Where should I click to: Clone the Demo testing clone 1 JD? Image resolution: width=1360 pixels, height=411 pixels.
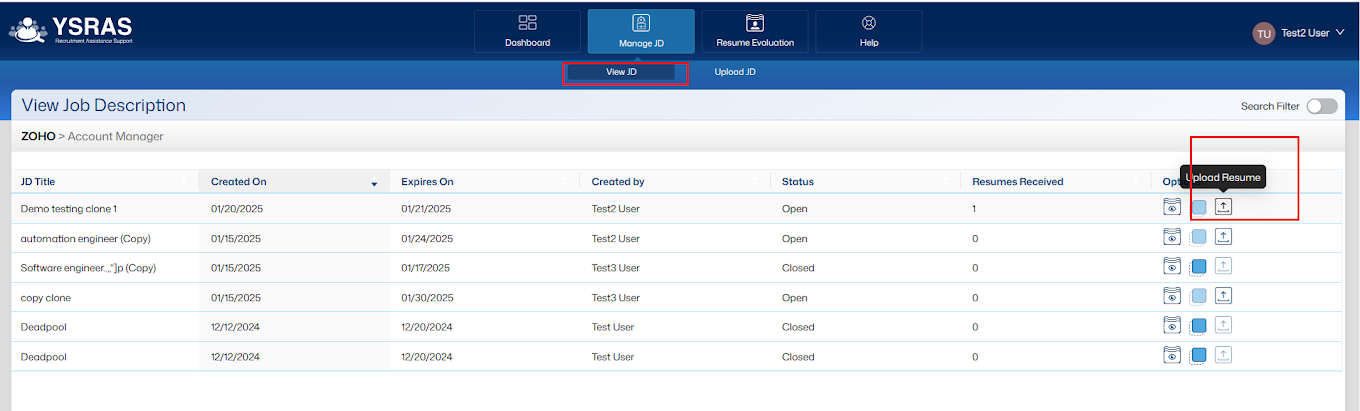(x=1199, y=208)
